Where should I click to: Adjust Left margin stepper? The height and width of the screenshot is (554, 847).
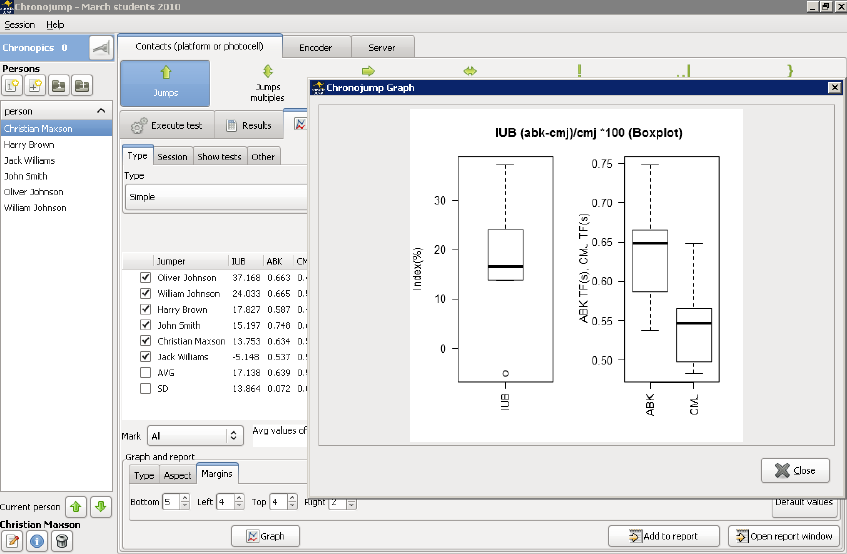click(x=239, y=502)
